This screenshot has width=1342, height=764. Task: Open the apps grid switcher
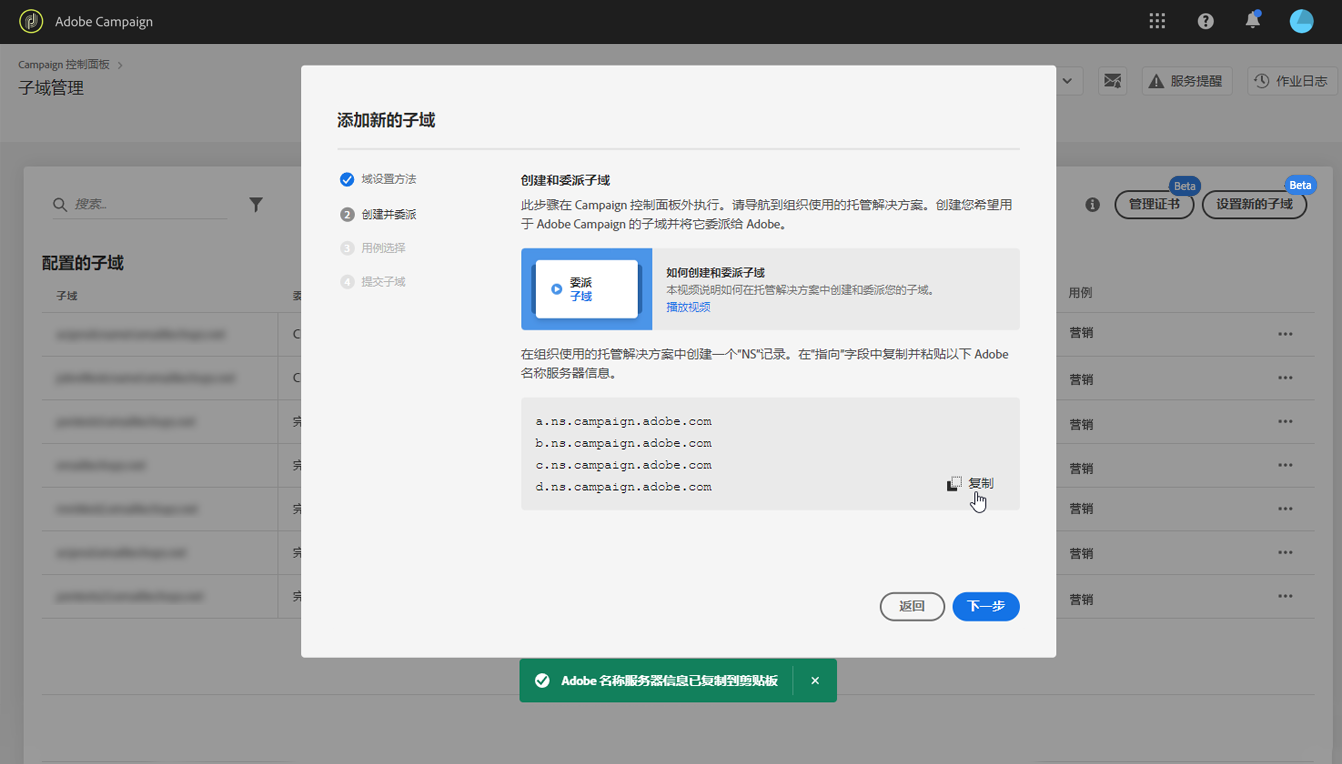[1157, 21]
